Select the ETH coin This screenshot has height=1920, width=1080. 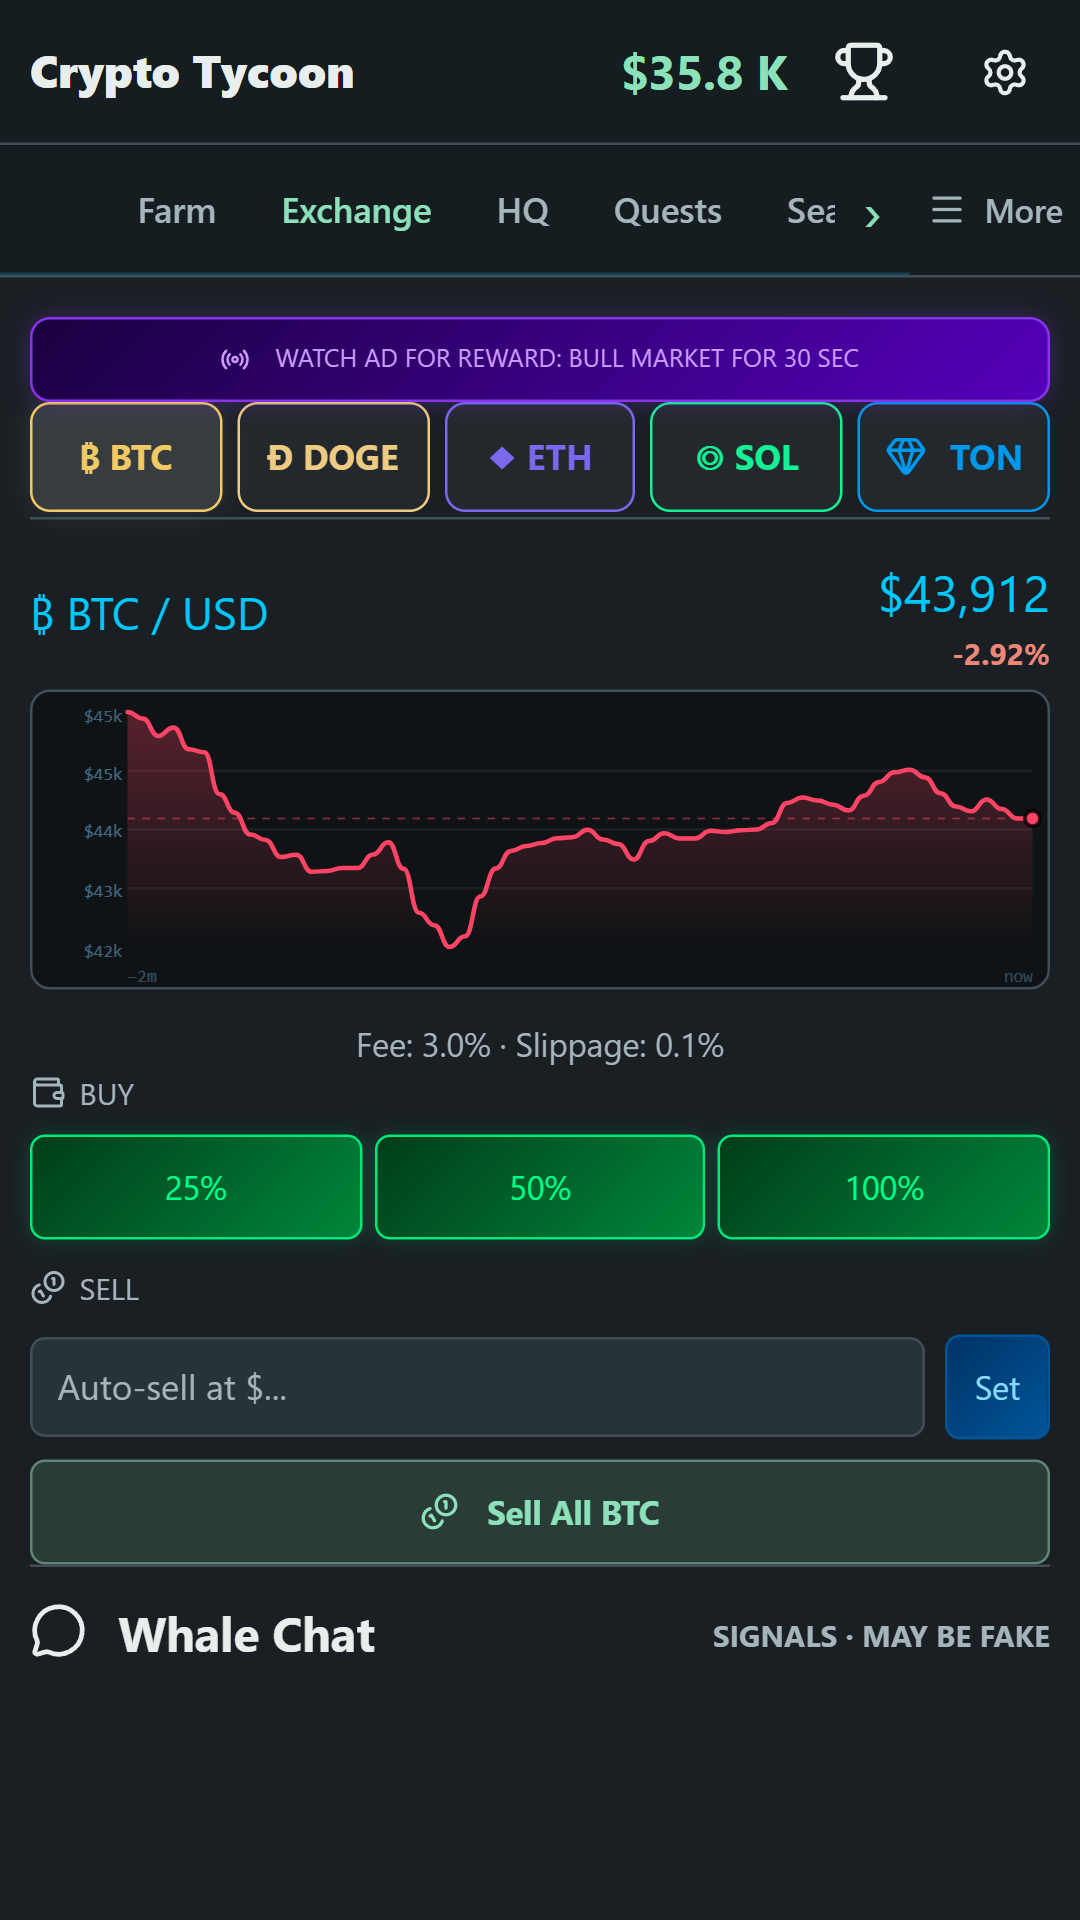tap(540, 457)
